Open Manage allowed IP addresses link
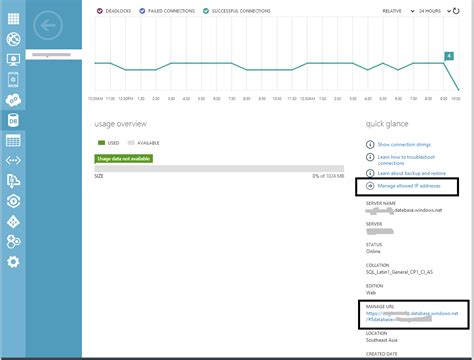 (409, 186)
